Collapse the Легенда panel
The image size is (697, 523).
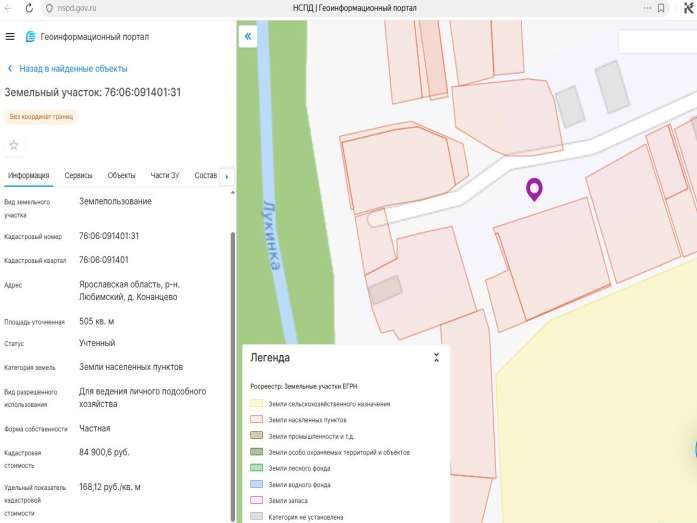(436, 357)
